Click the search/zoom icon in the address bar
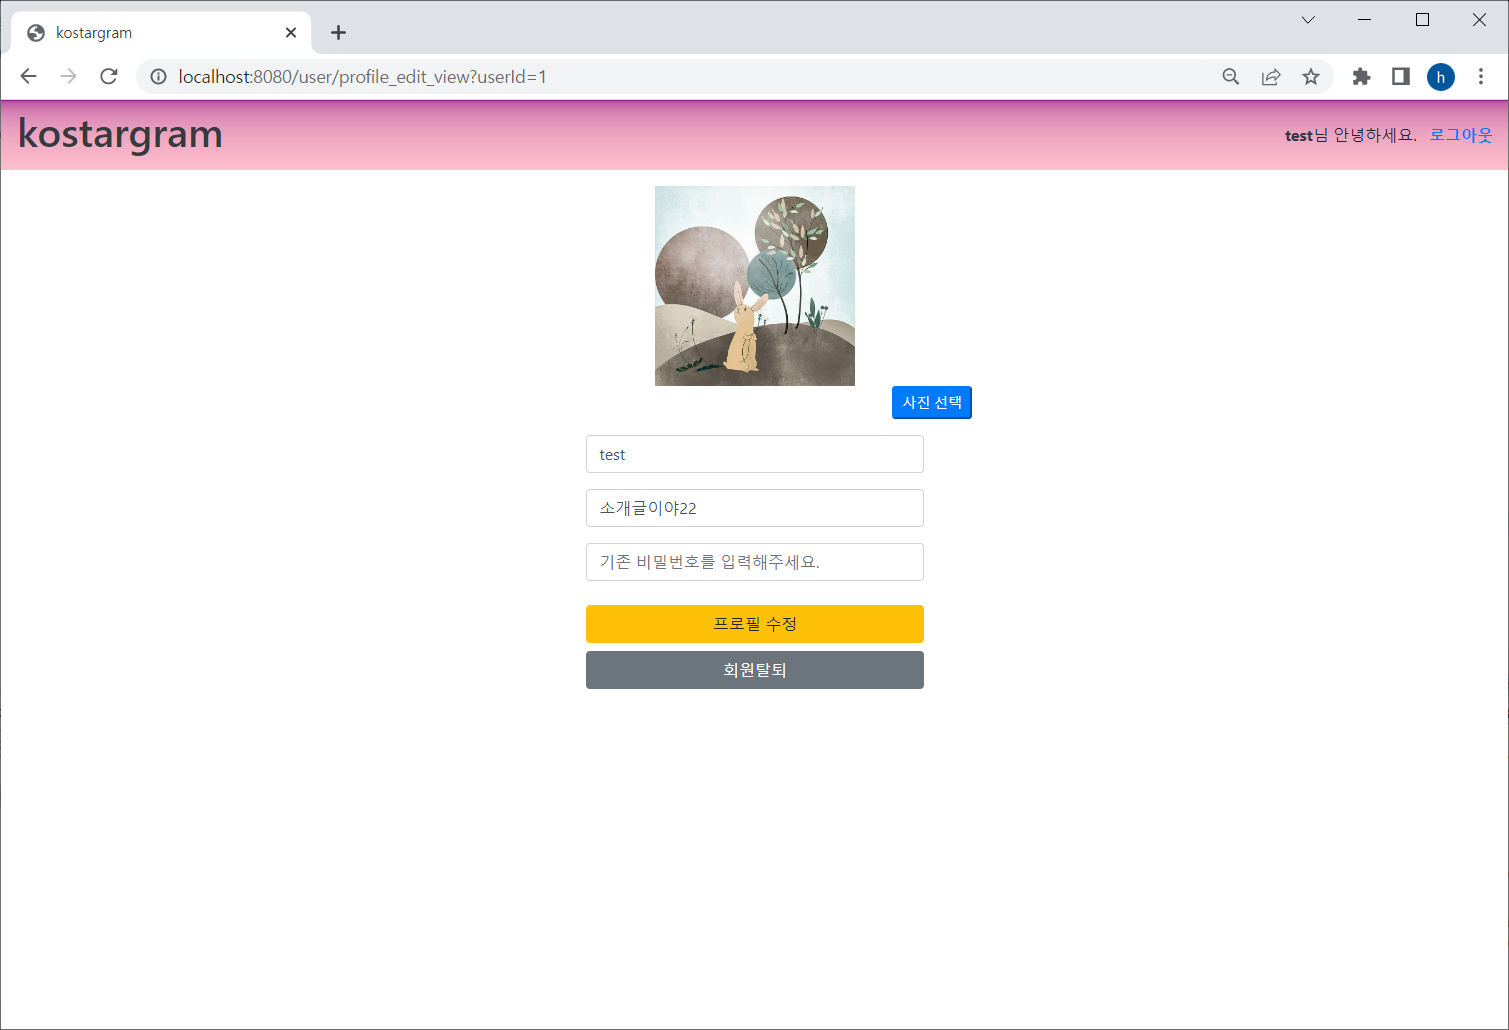 click(1230, 76)
